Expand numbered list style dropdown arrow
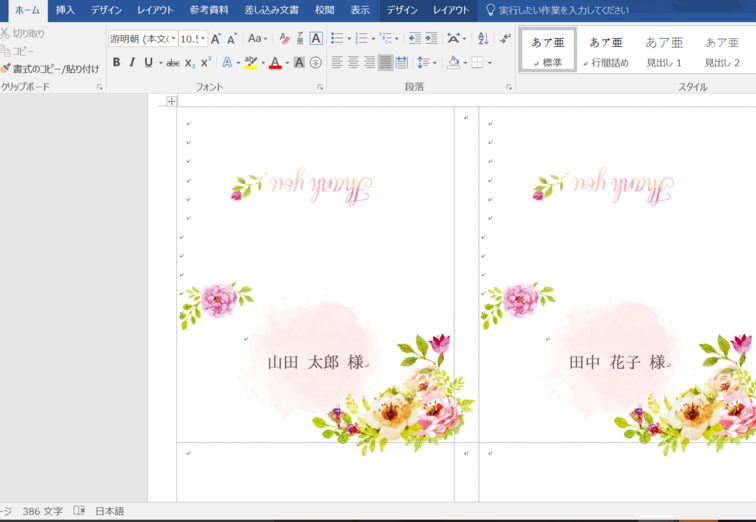The height and width of the screenshot is (522, 756). point(373,39)
